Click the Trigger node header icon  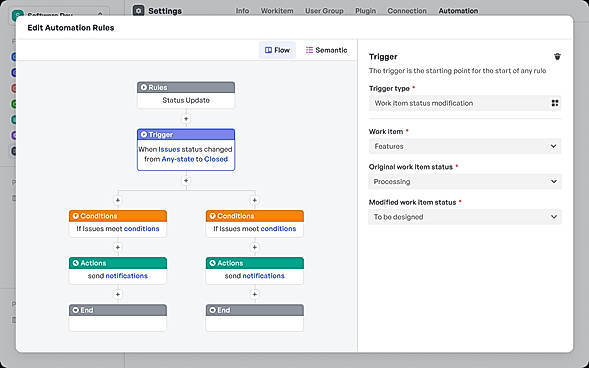coord(144,134)
